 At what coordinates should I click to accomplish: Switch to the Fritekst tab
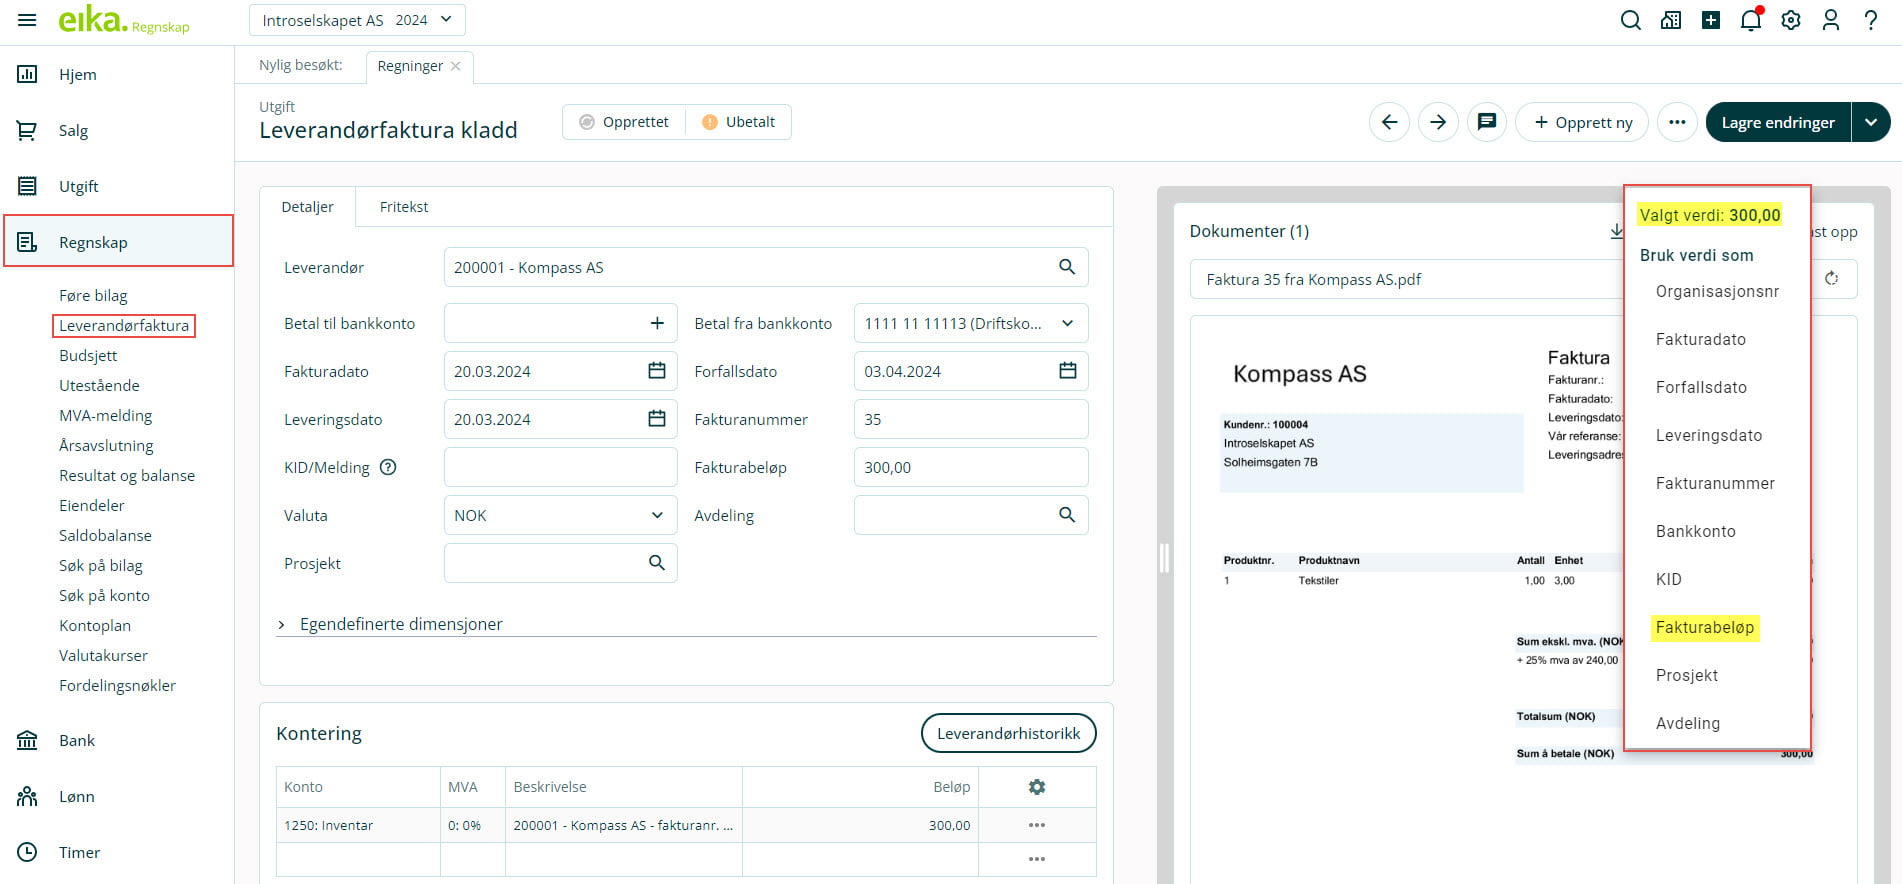coord(403,207)
